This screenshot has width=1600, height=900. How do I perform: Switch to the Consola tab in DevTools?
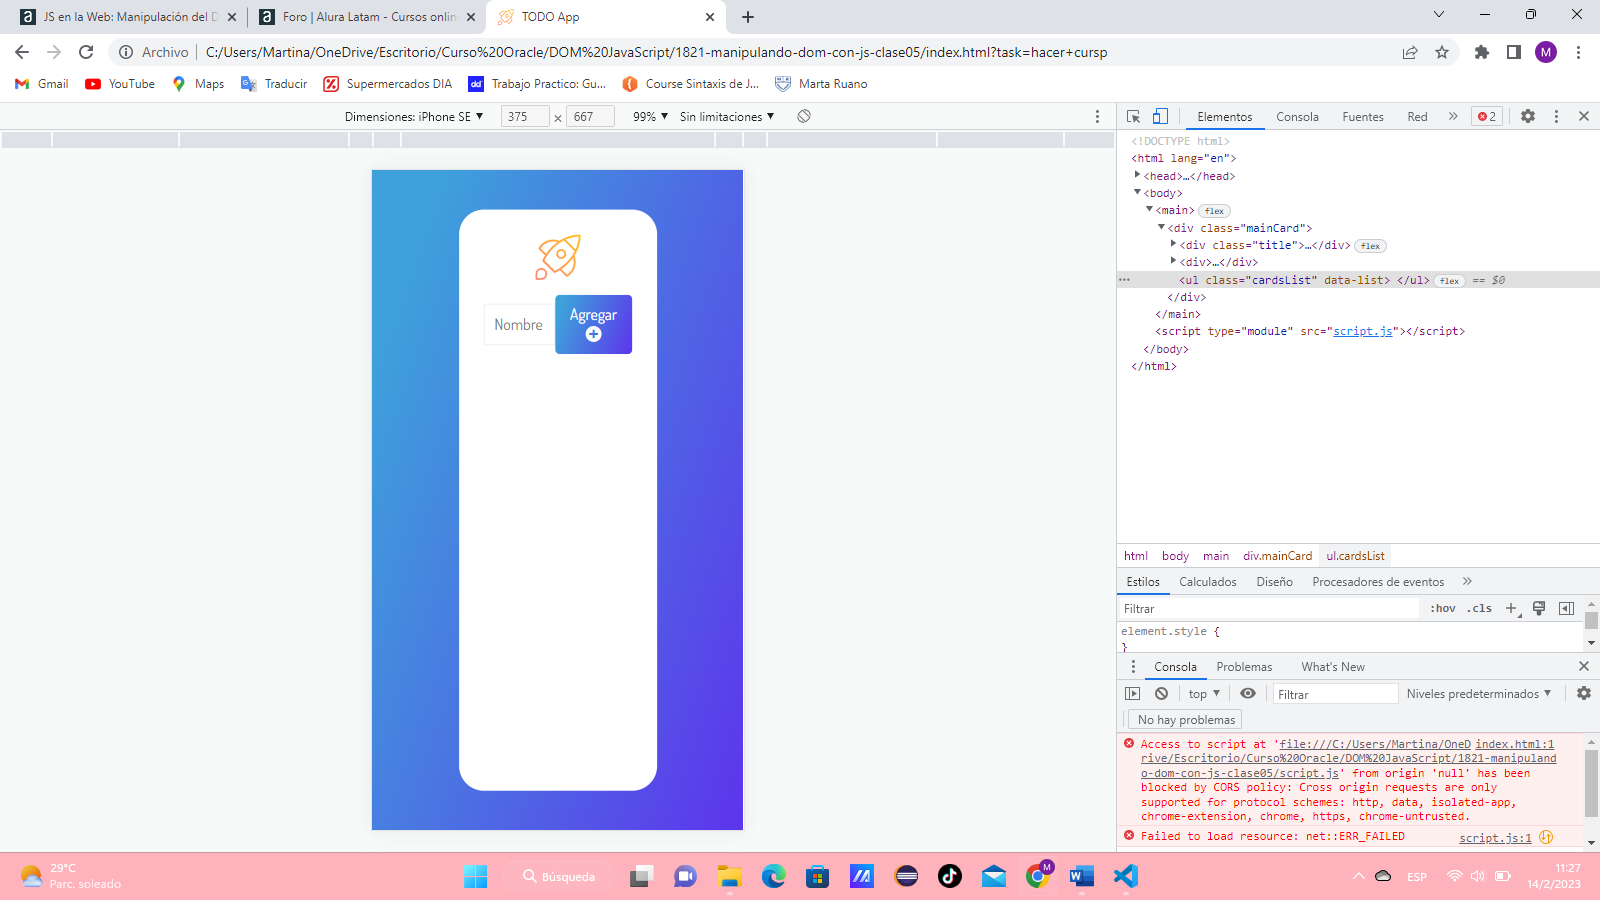(x=1297, y=117)
